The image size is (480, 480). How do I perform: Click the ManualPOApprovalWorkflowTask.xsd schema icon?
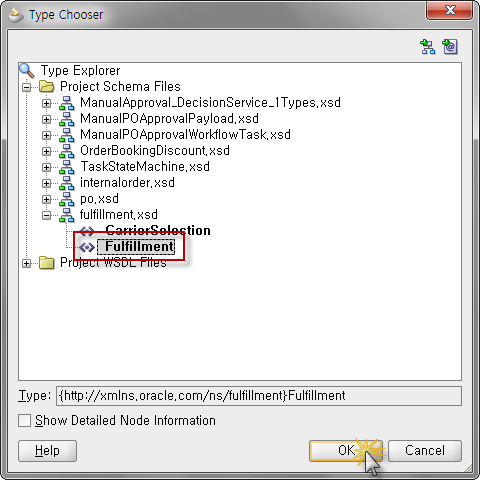(67, 135)
